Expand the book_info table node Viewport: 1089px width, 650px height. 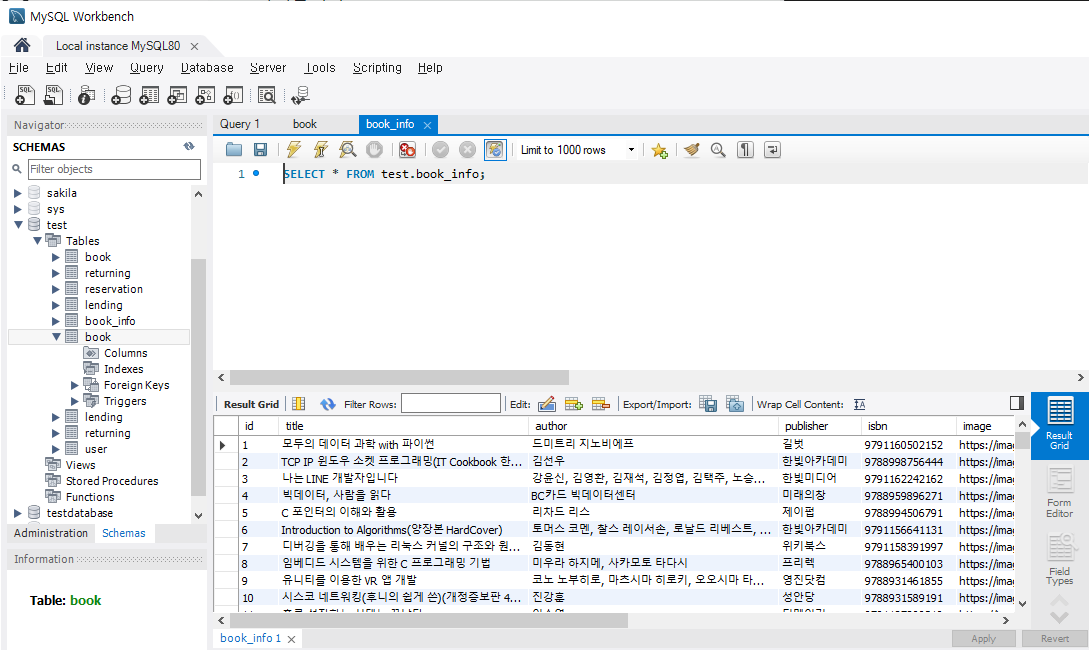click(56, 321)
